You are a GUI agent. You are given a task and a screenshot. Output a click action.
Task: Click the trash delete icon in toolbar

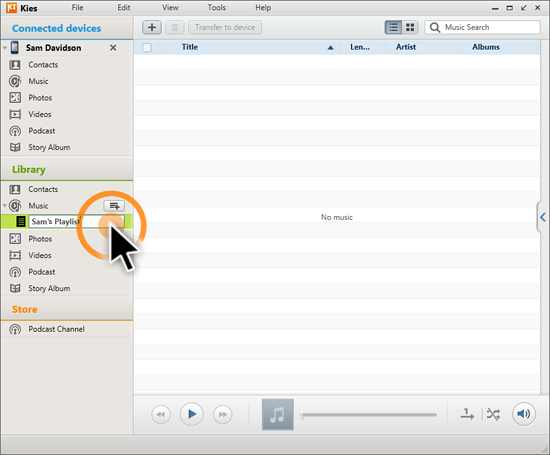(x=175, y=27)
